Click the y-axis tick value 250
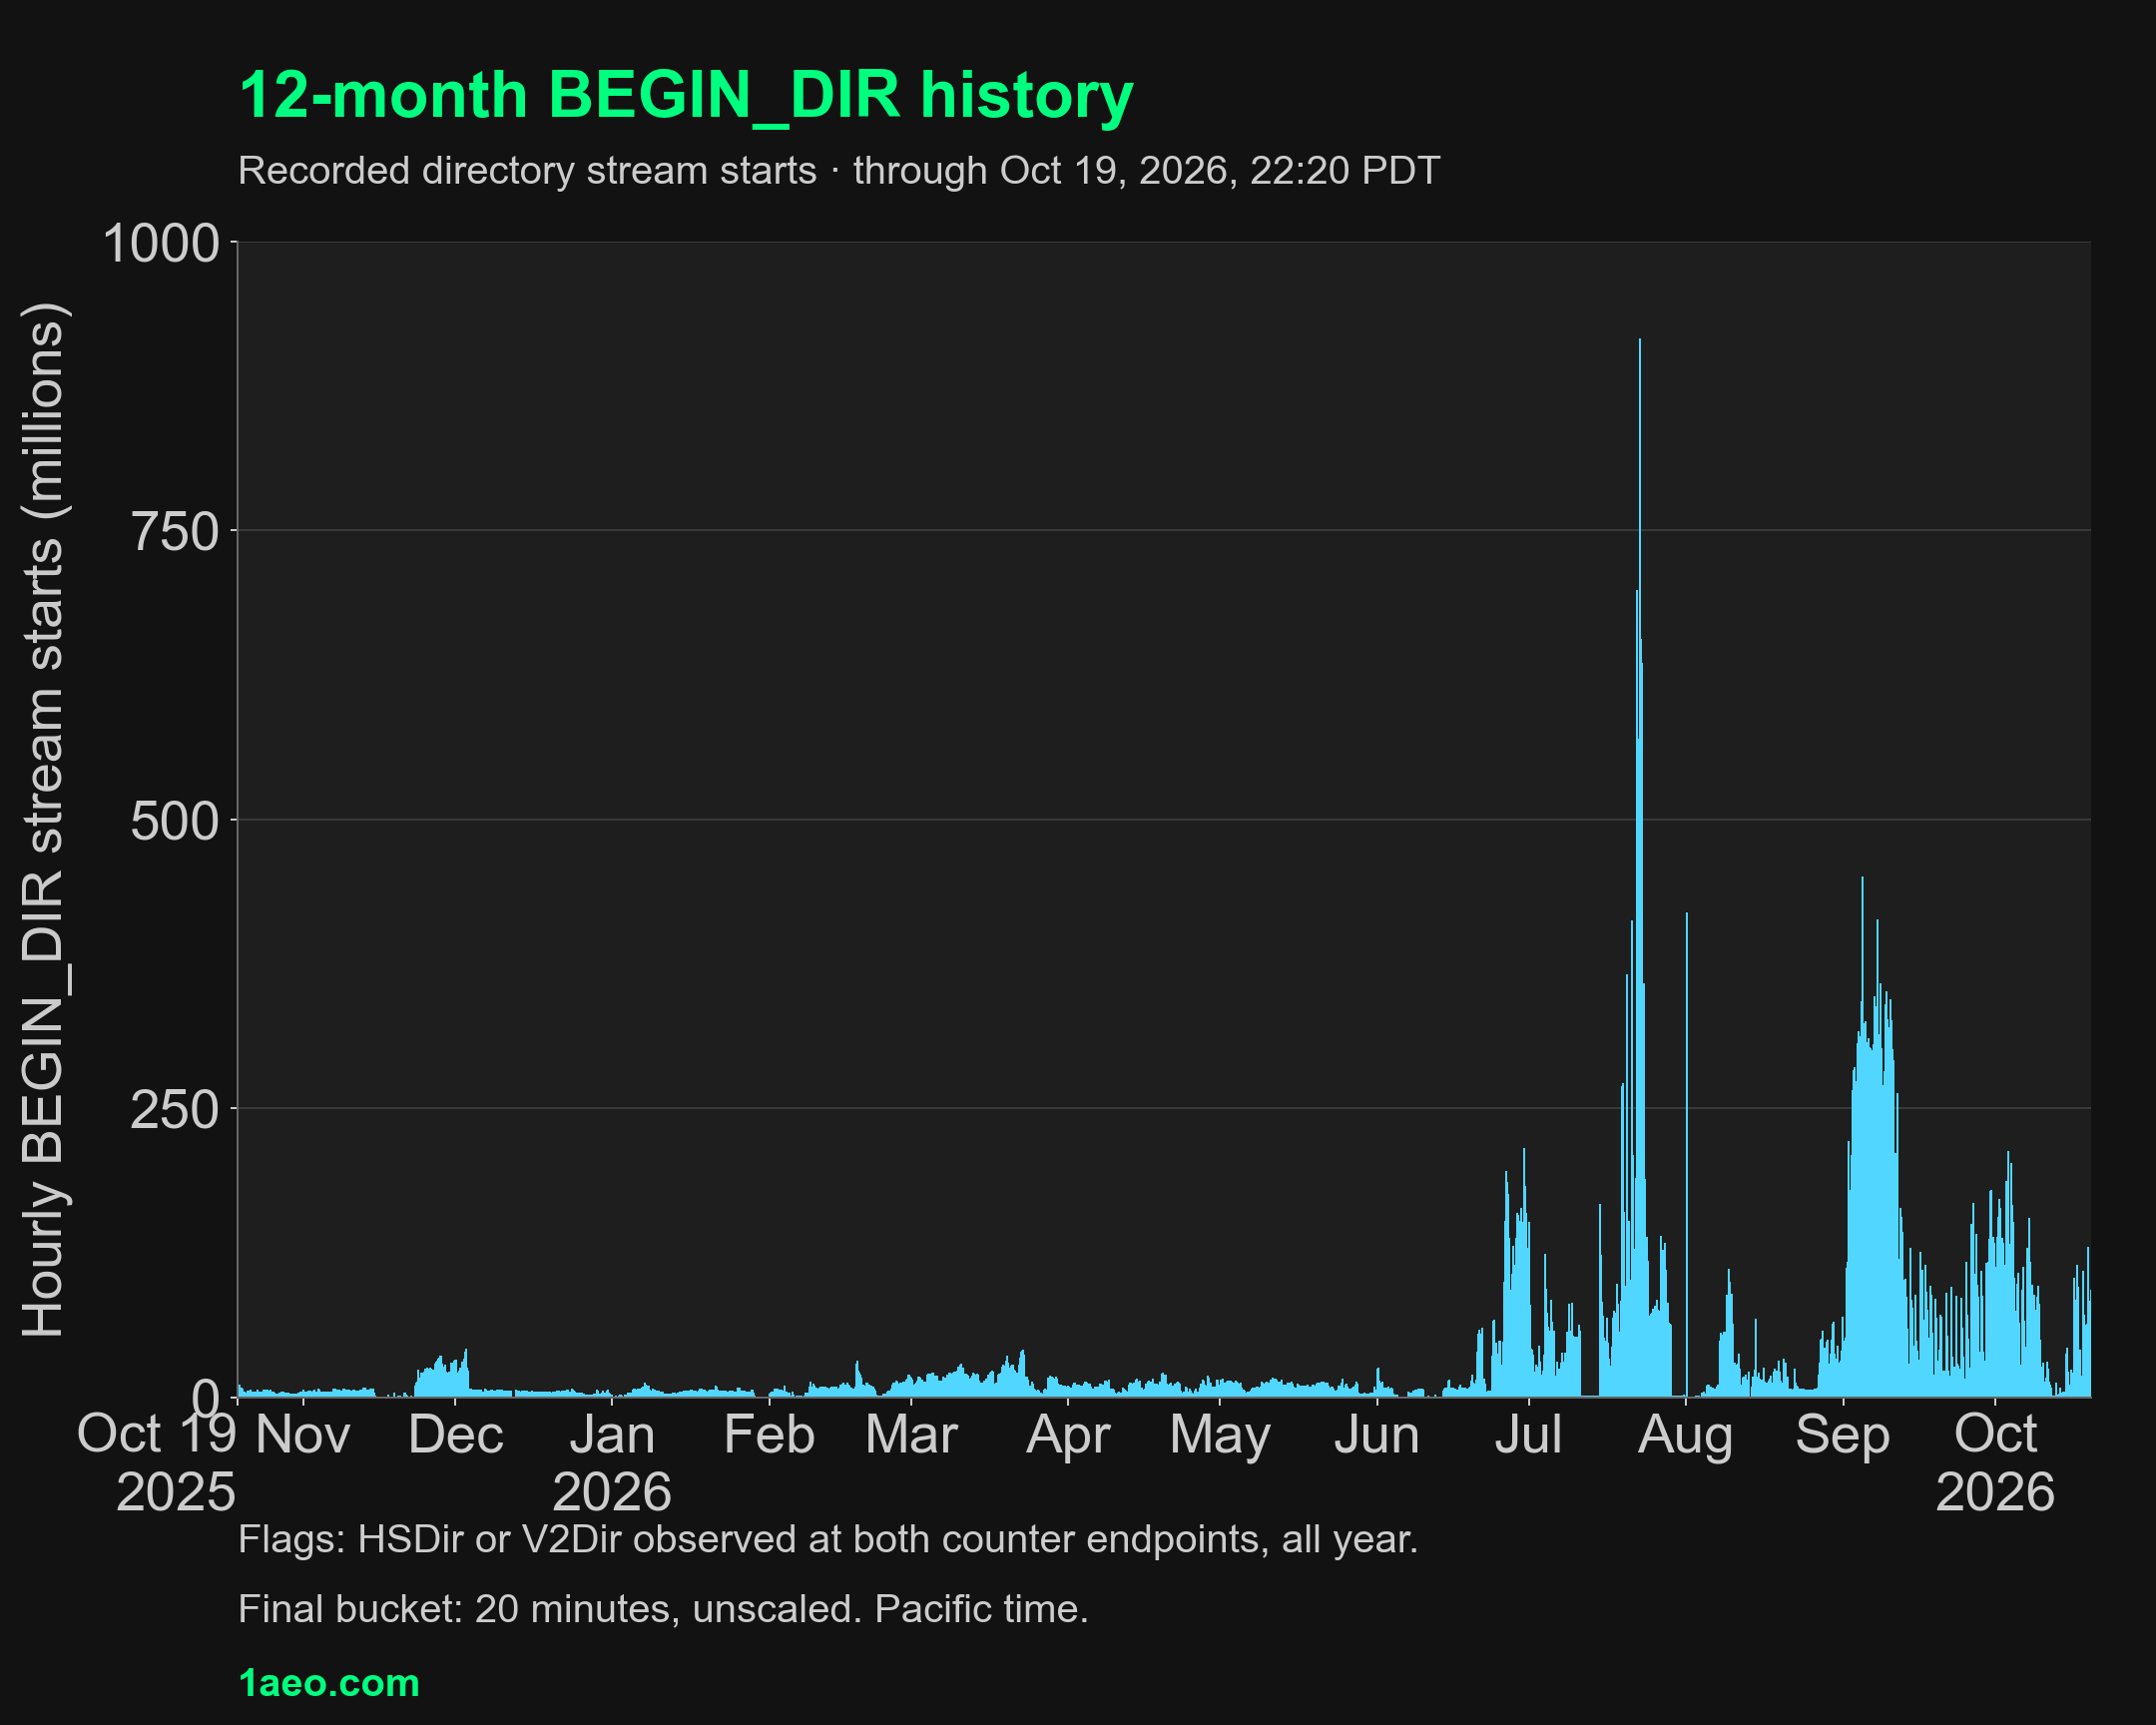2156x1725 pixels. coord(175,1109)
